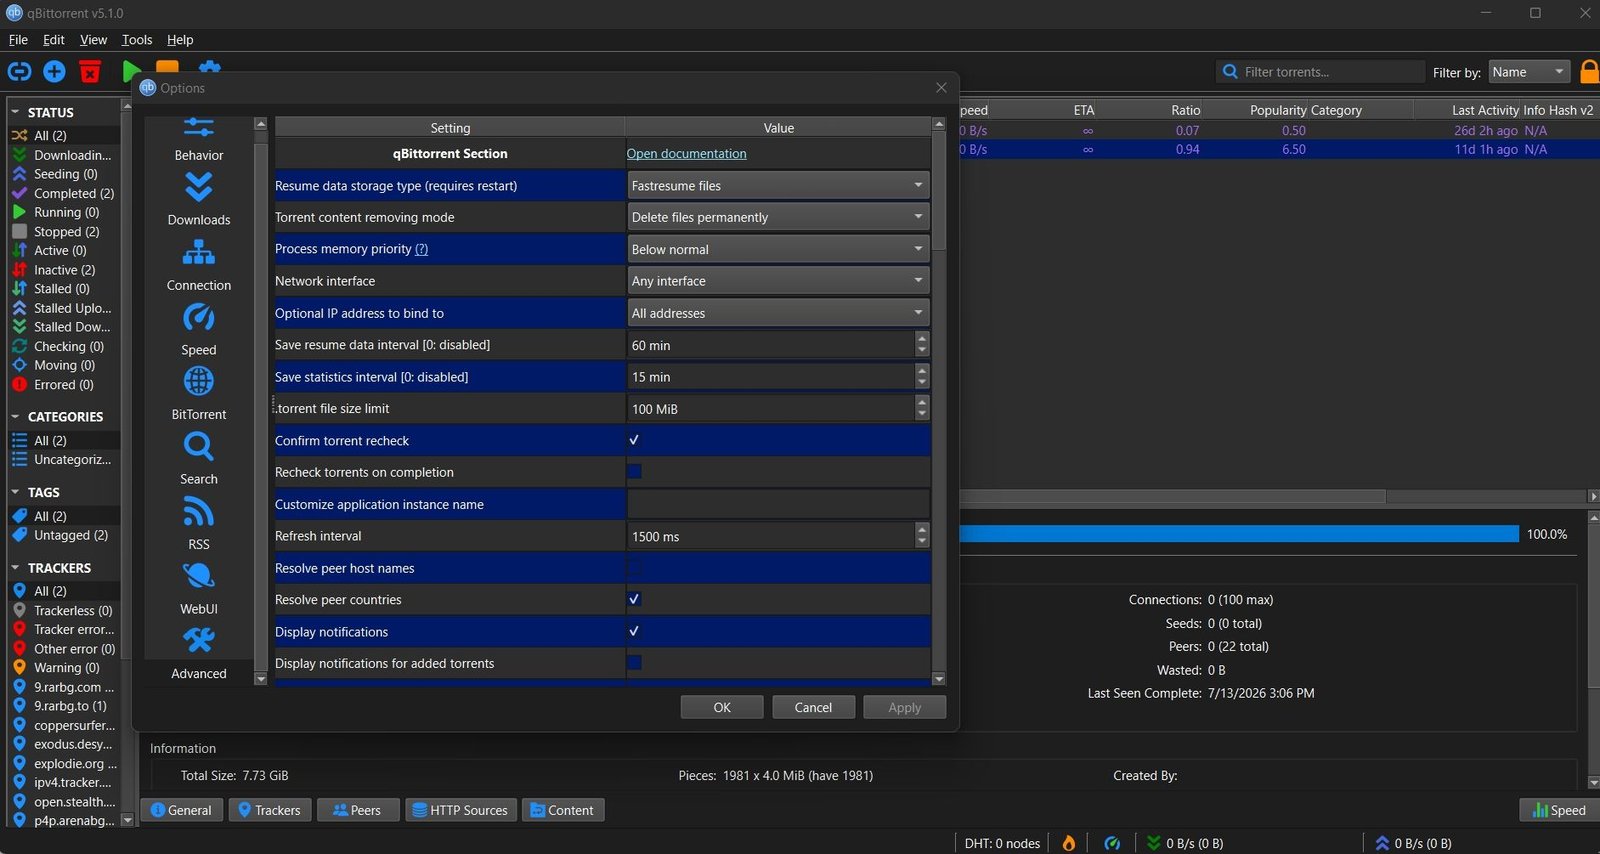Open the Edit menu

point(54,40)
